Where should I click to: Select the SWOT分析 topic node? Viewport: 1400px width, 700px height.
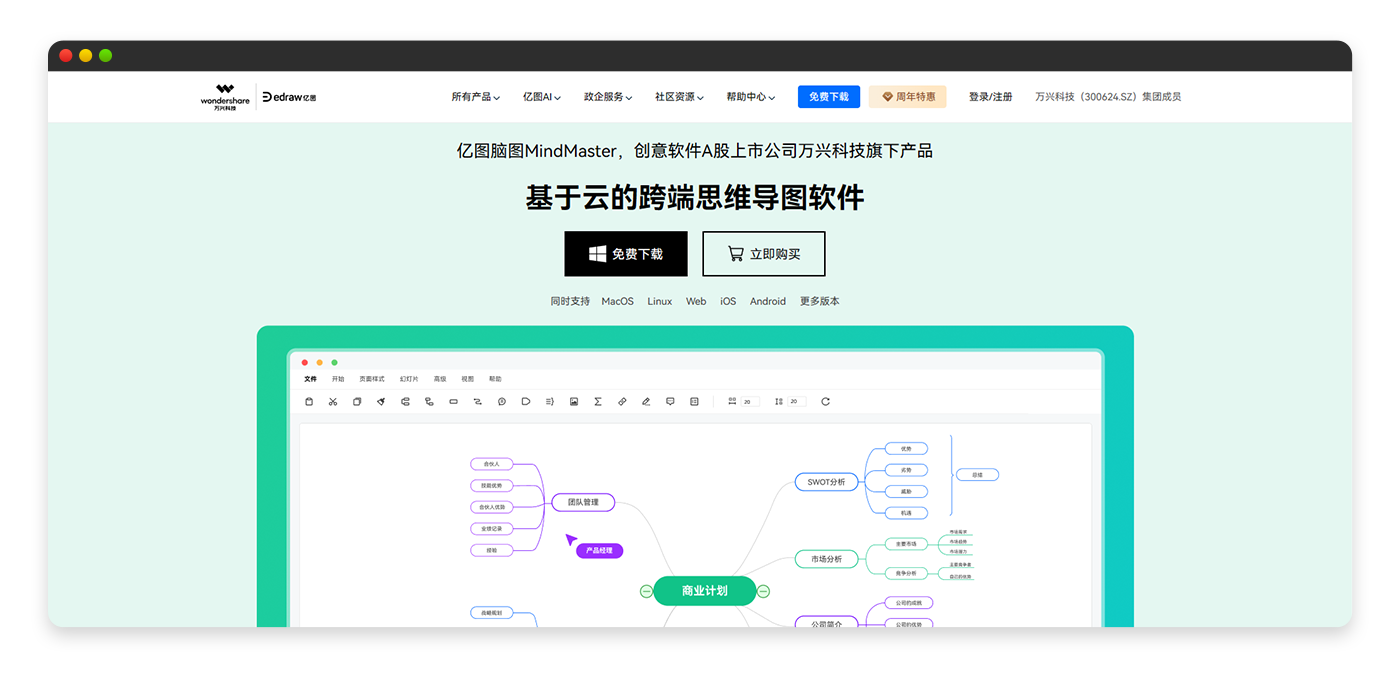[x=826, y=482]
